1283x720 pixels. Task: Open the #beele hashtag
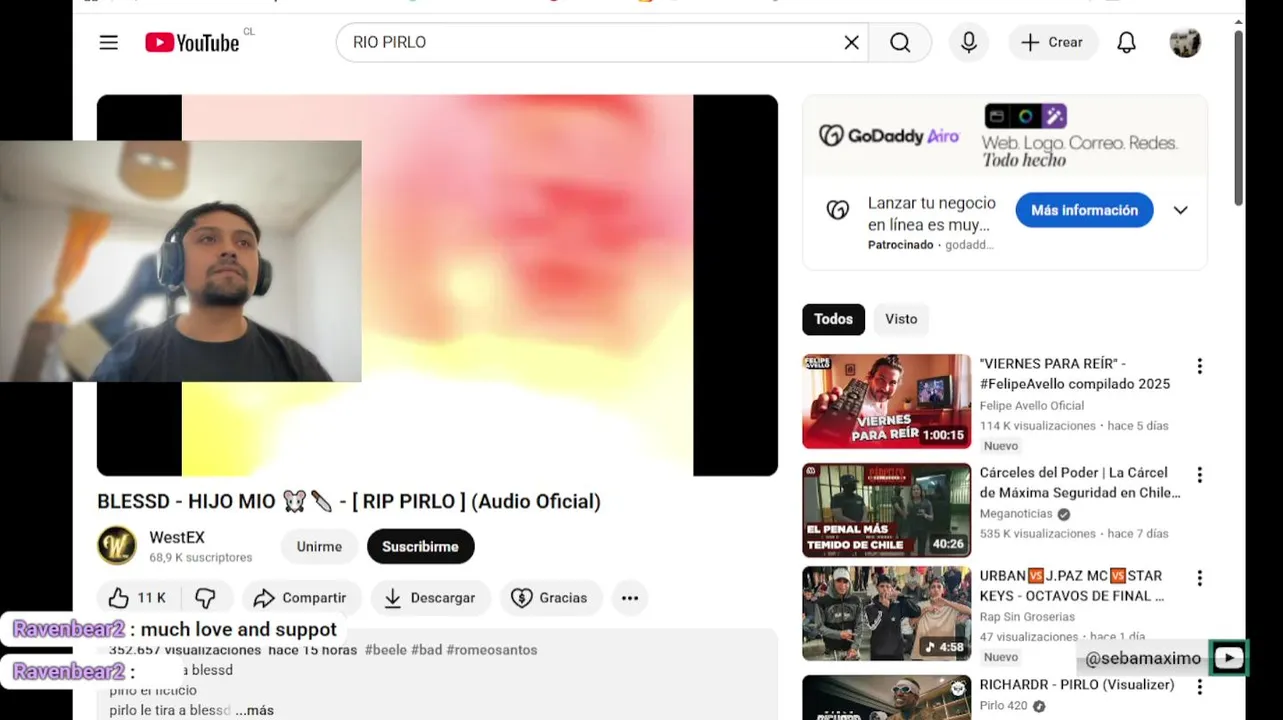tap(385, 650)
